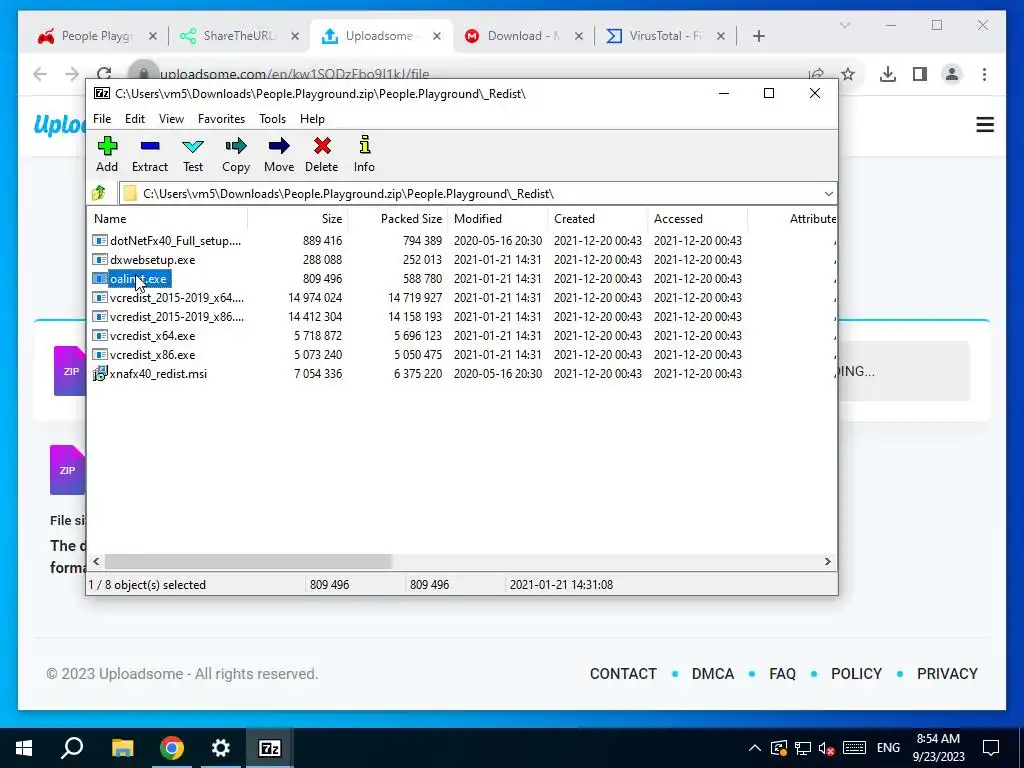Viewport: 1024px width, 768px height.
Task: Click the DMCA footer link
Action: [x=713, y=674]
